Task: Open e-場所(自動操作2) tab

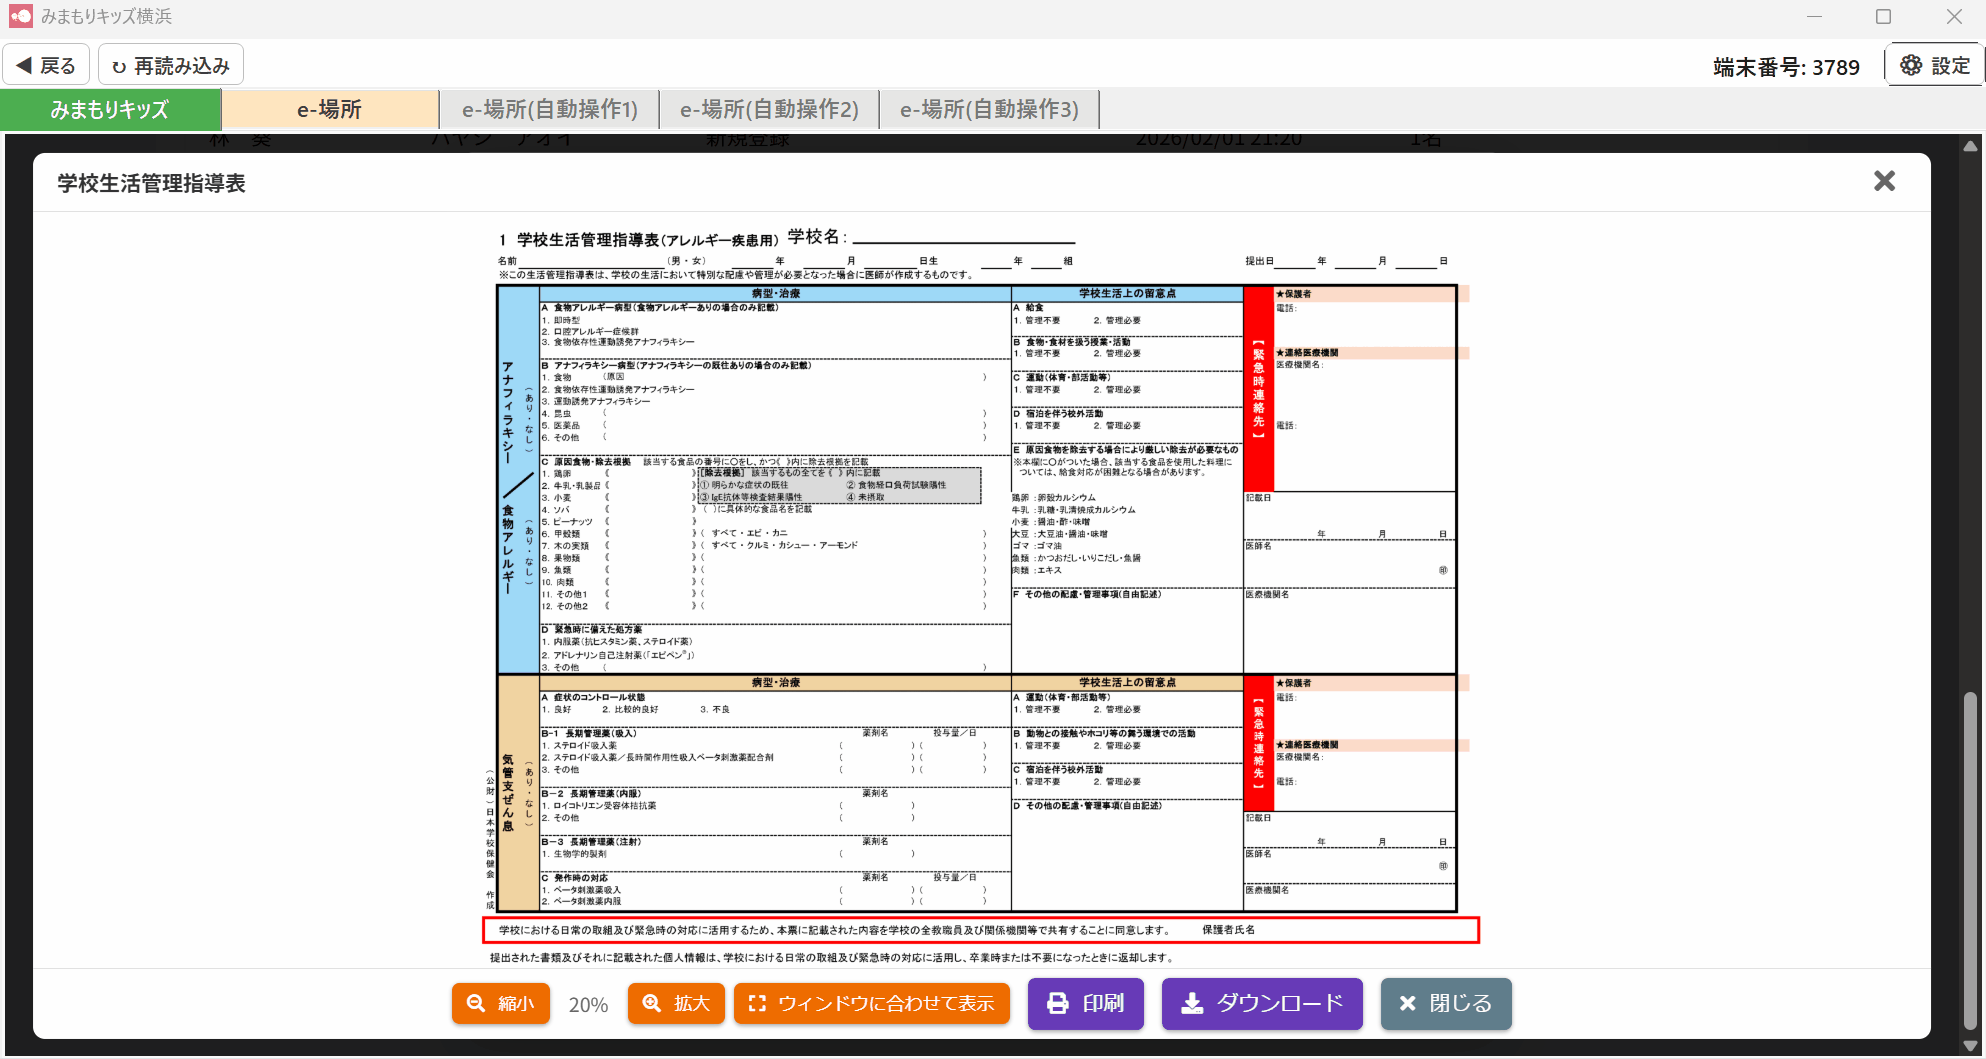Action: [769, 110]
